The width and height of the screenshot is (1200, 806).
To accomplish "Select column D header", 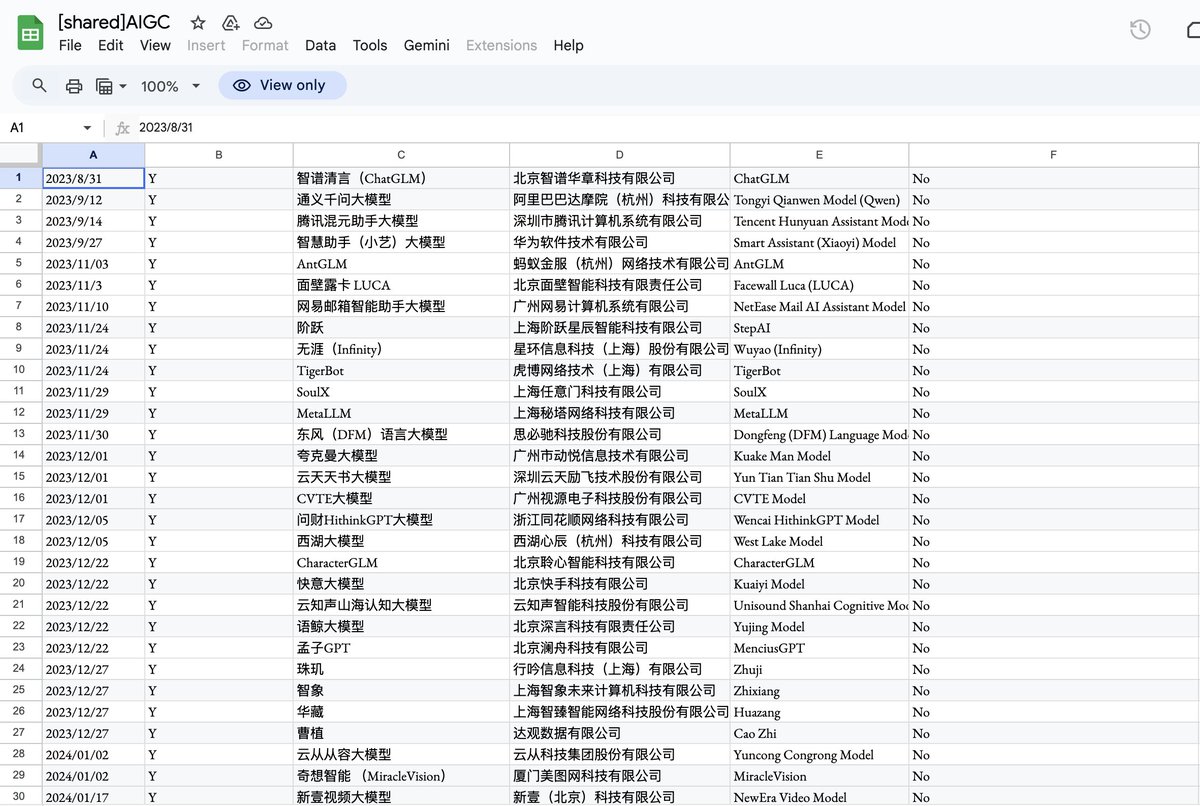I will coord(620,155).
